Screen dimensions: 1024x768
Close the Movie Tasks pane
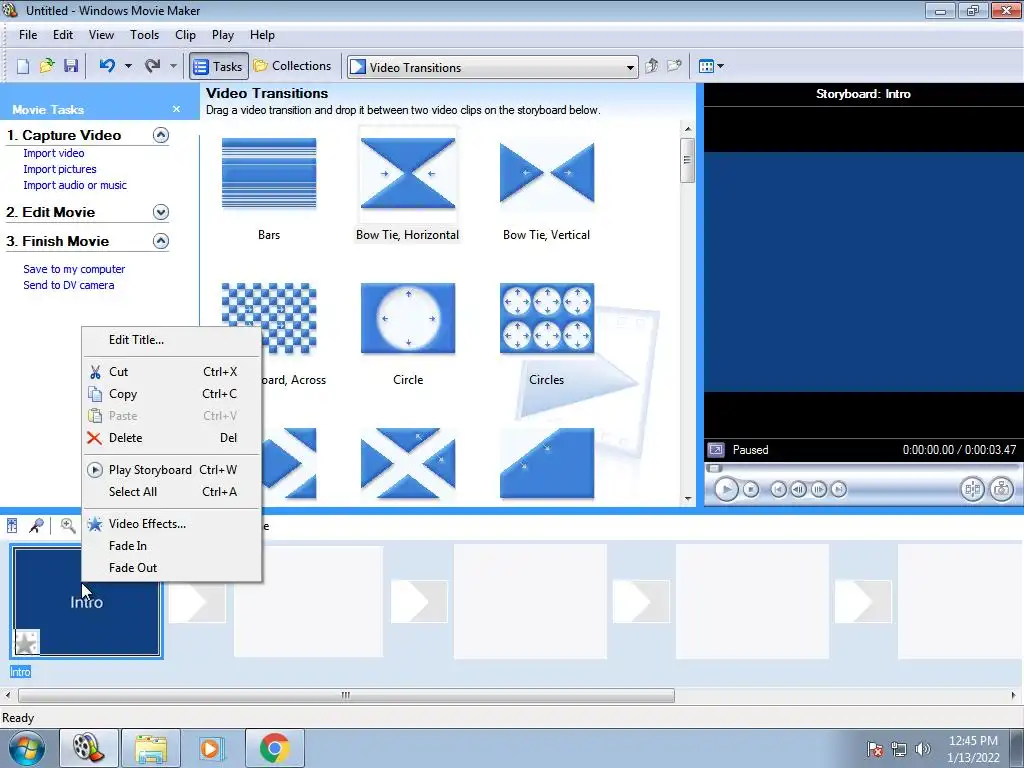pyautogui.click(x=176, y=109)
